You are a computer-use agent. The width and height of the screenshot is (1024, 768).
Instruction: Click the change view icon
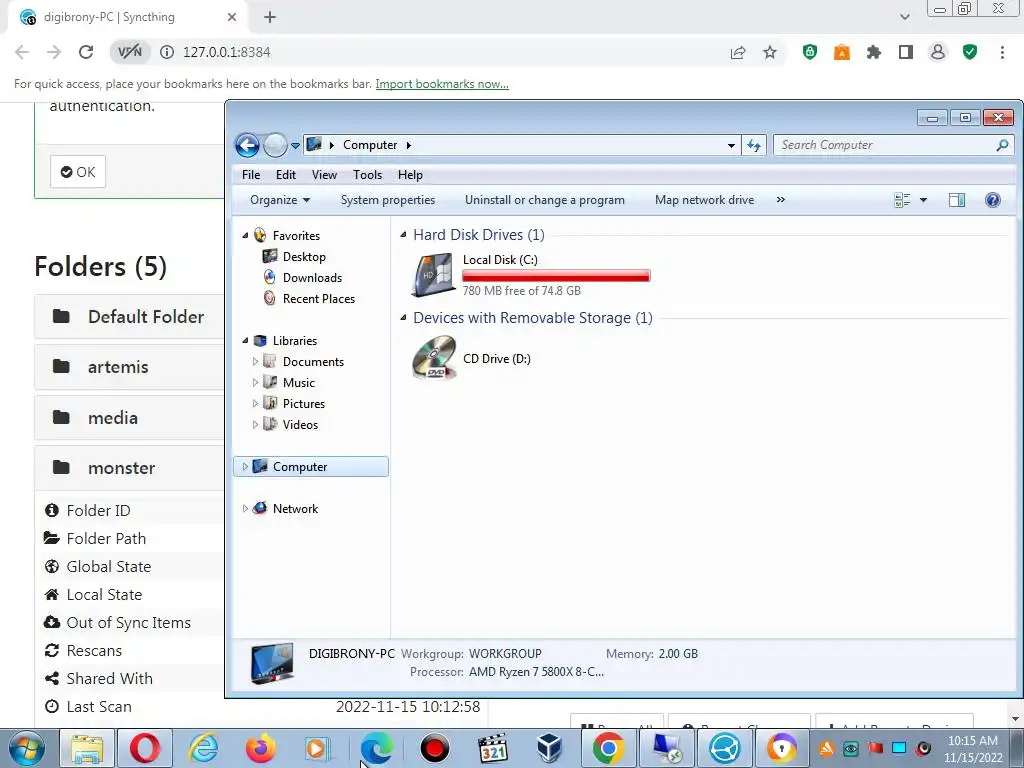pyautogui.click(x=902, y=200)
